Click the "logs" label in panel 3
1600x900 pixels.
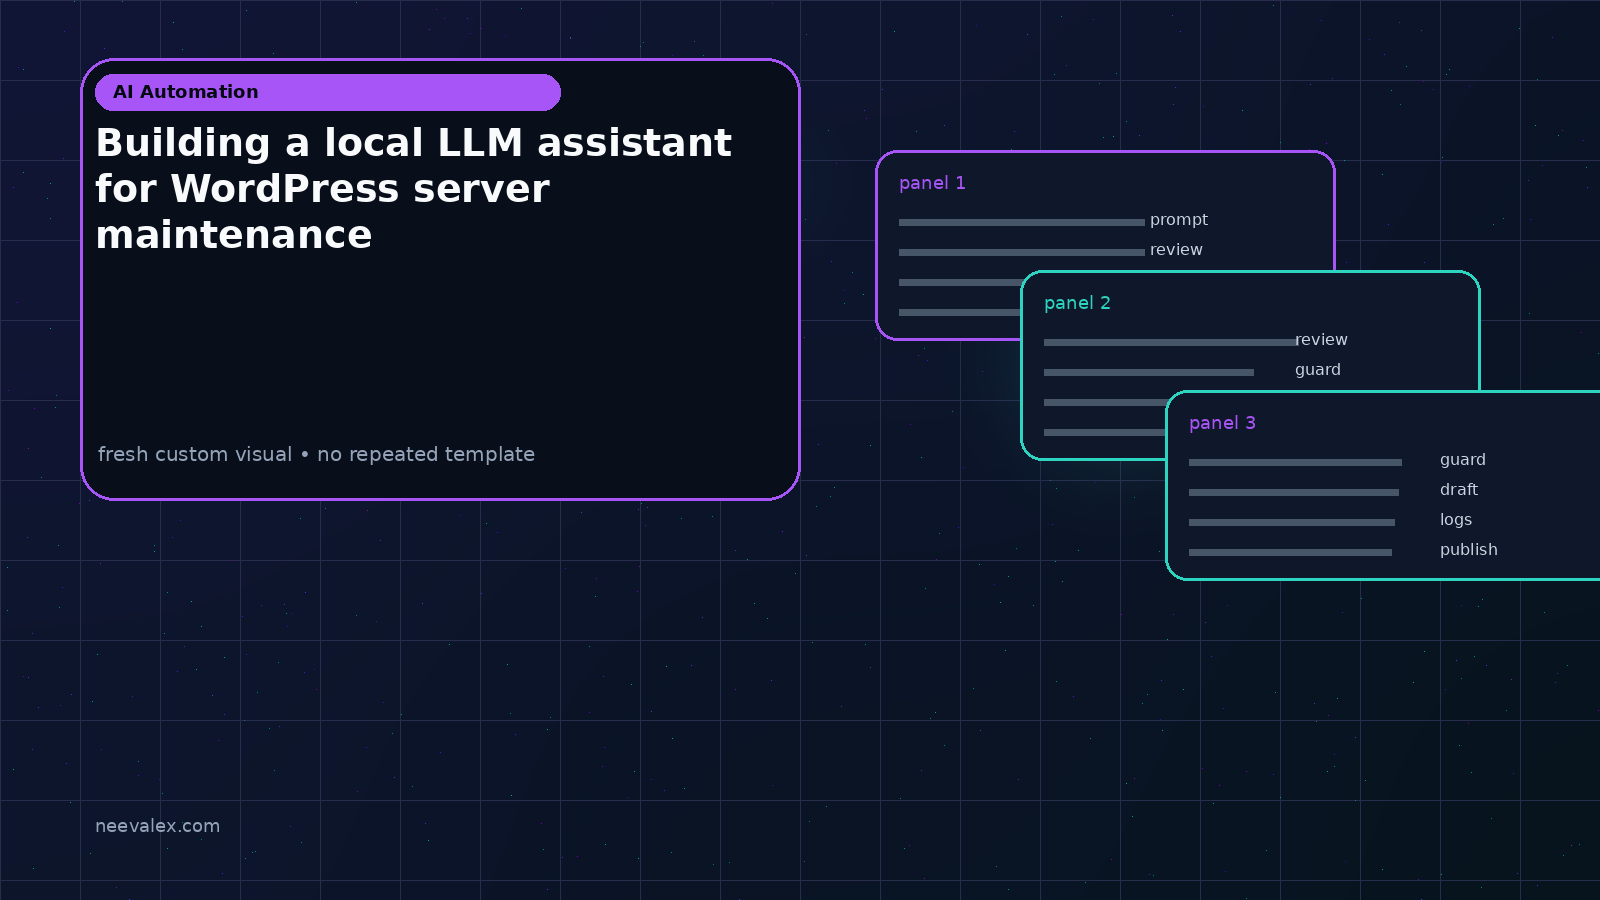[1456, 520]
